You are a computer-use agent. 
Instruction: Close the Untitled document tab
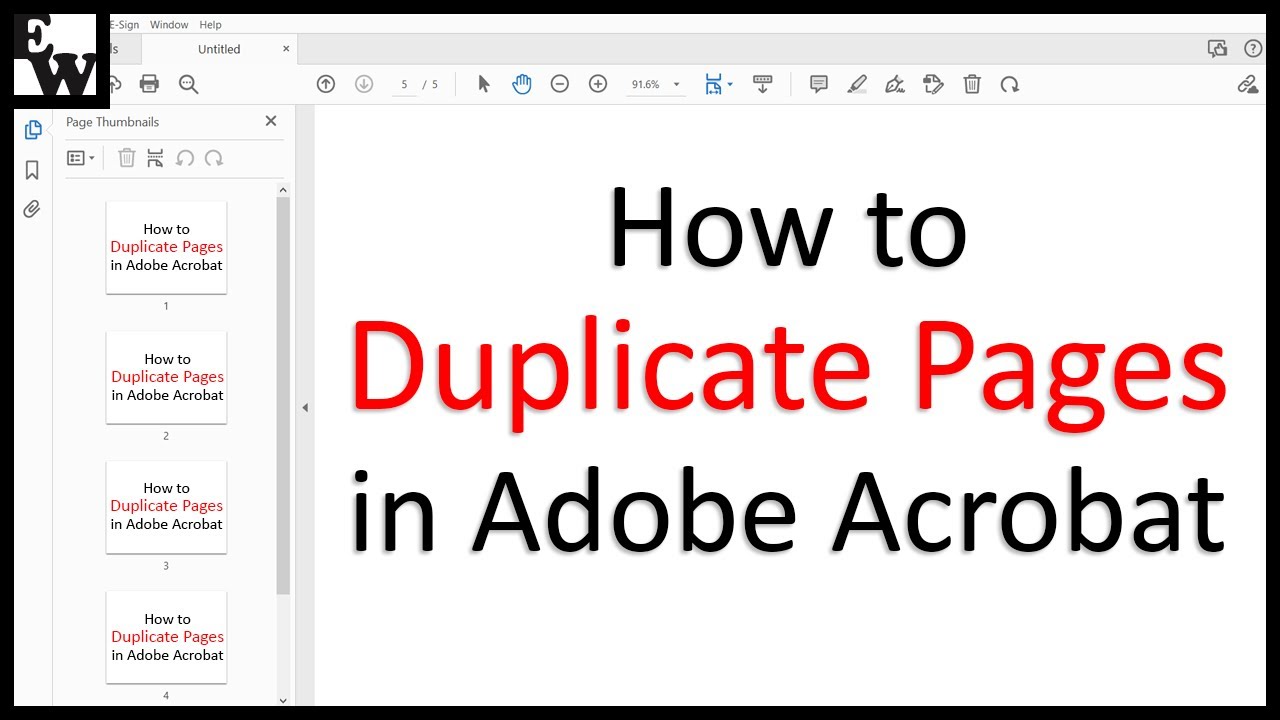(x=286, y=48)
